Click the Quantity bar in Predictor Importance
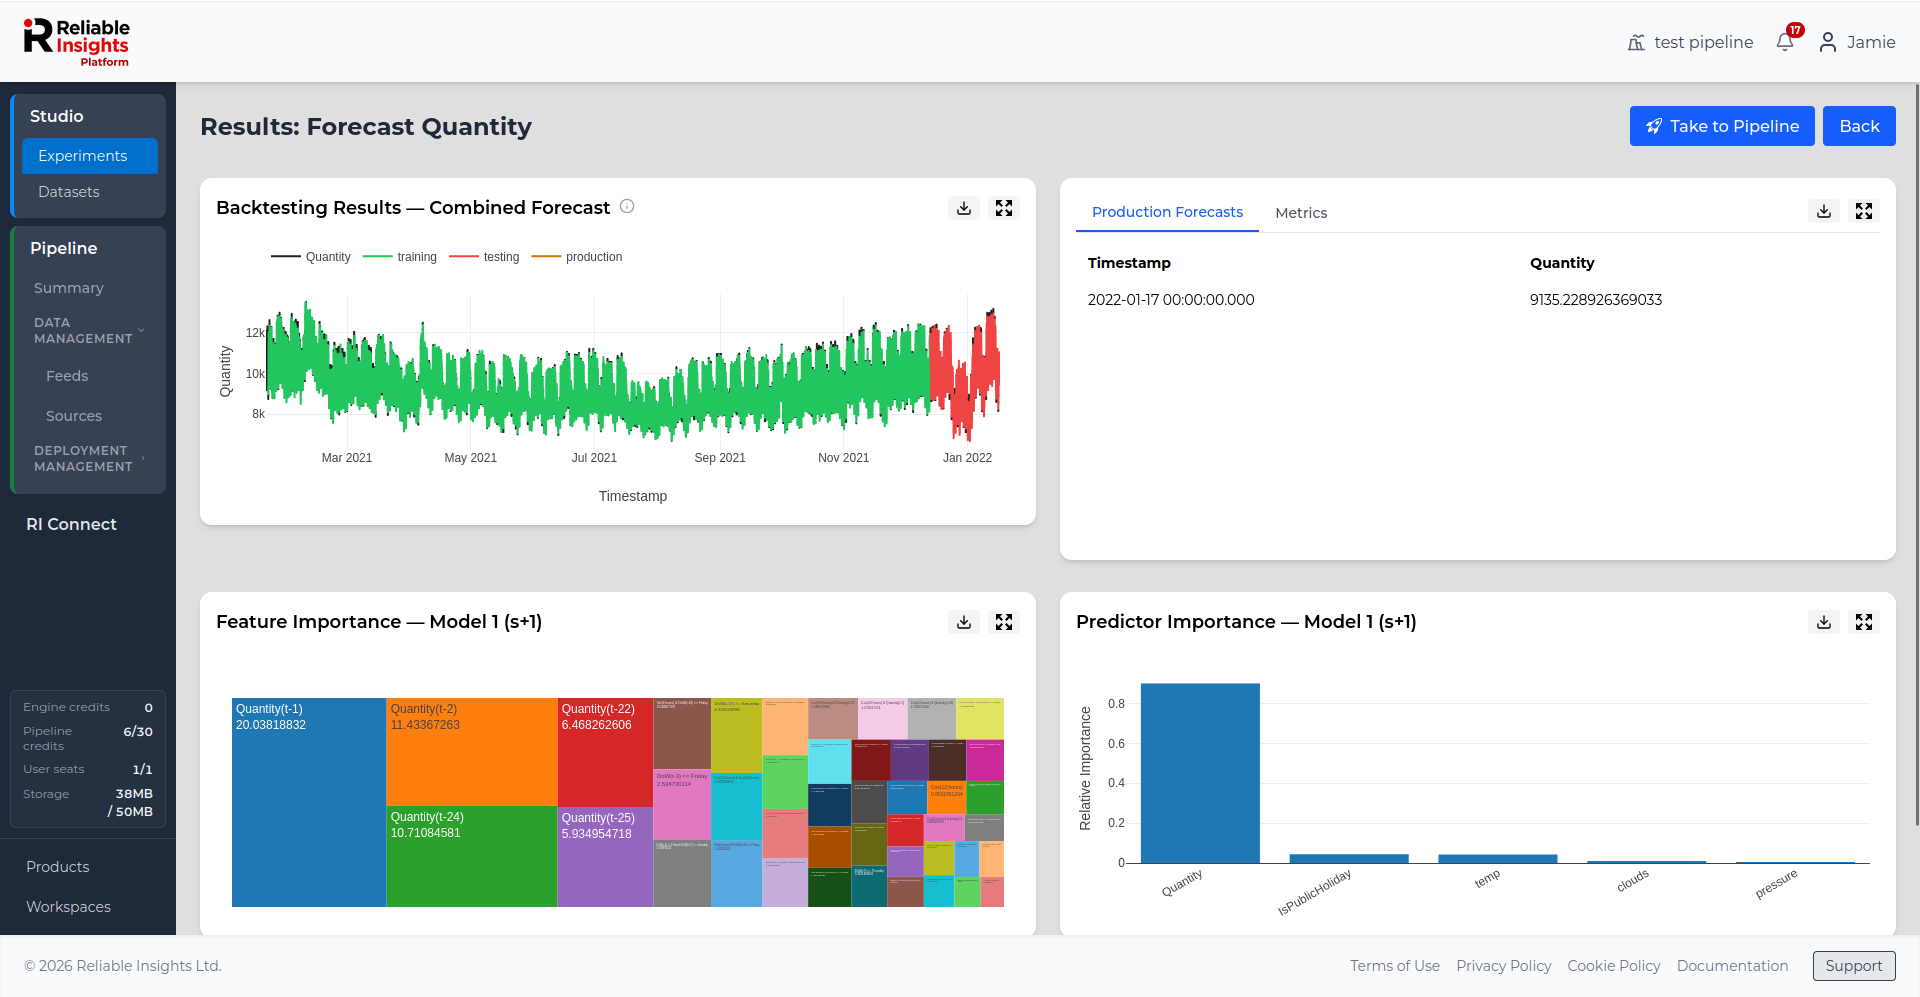 [x=1200, y=773]
